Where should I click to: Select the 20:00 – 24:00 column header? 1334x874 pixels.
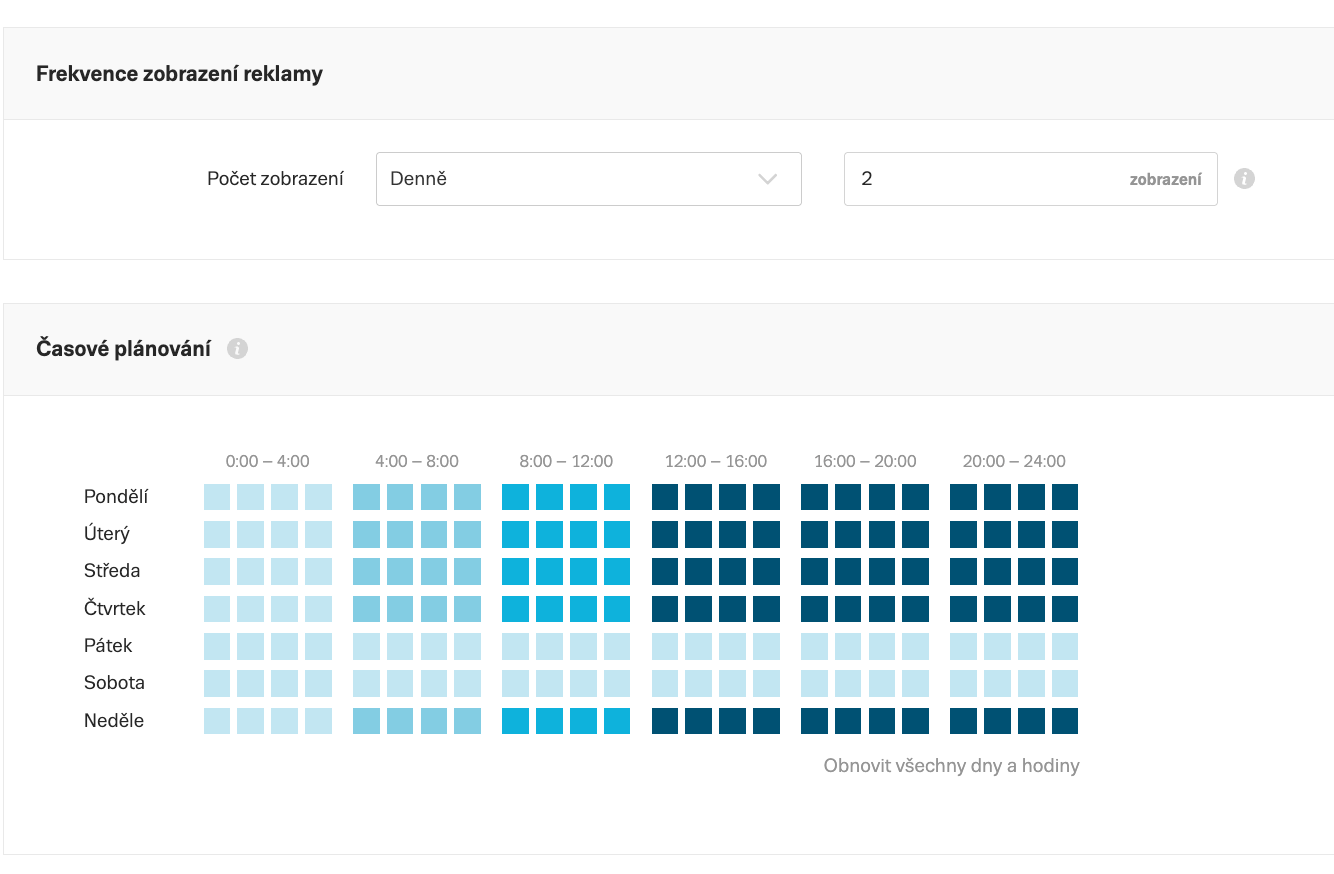pos(1014,461)
